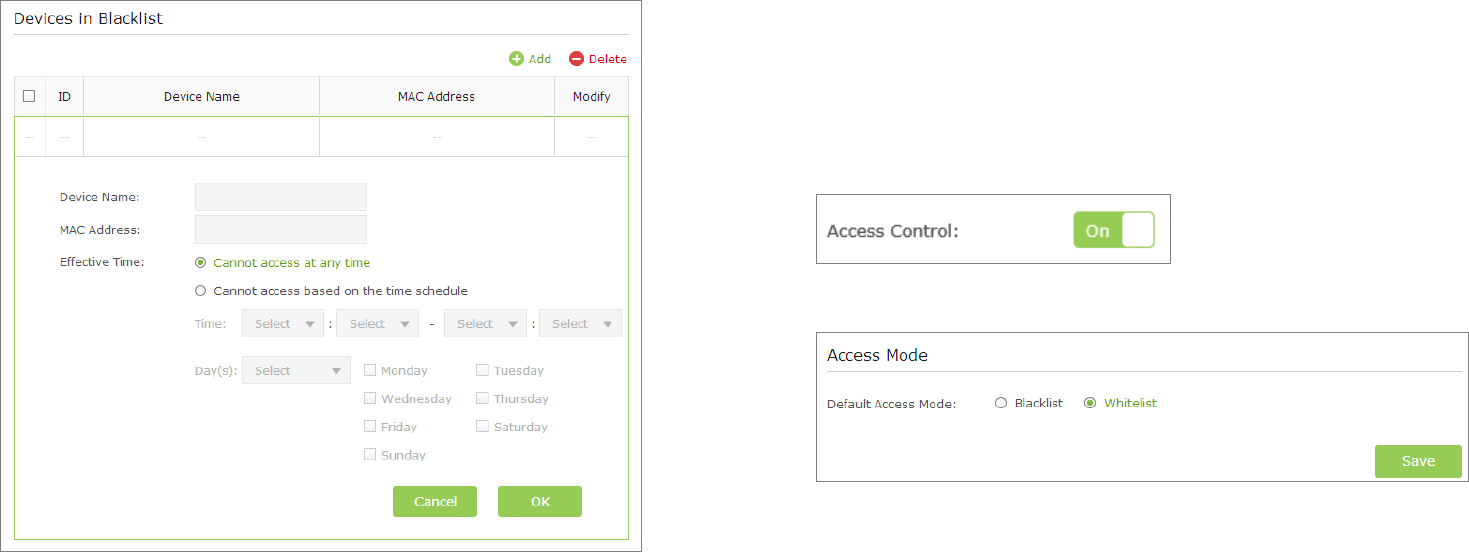
Task: Check the Friday checkbox
Action: pos(370,426)
